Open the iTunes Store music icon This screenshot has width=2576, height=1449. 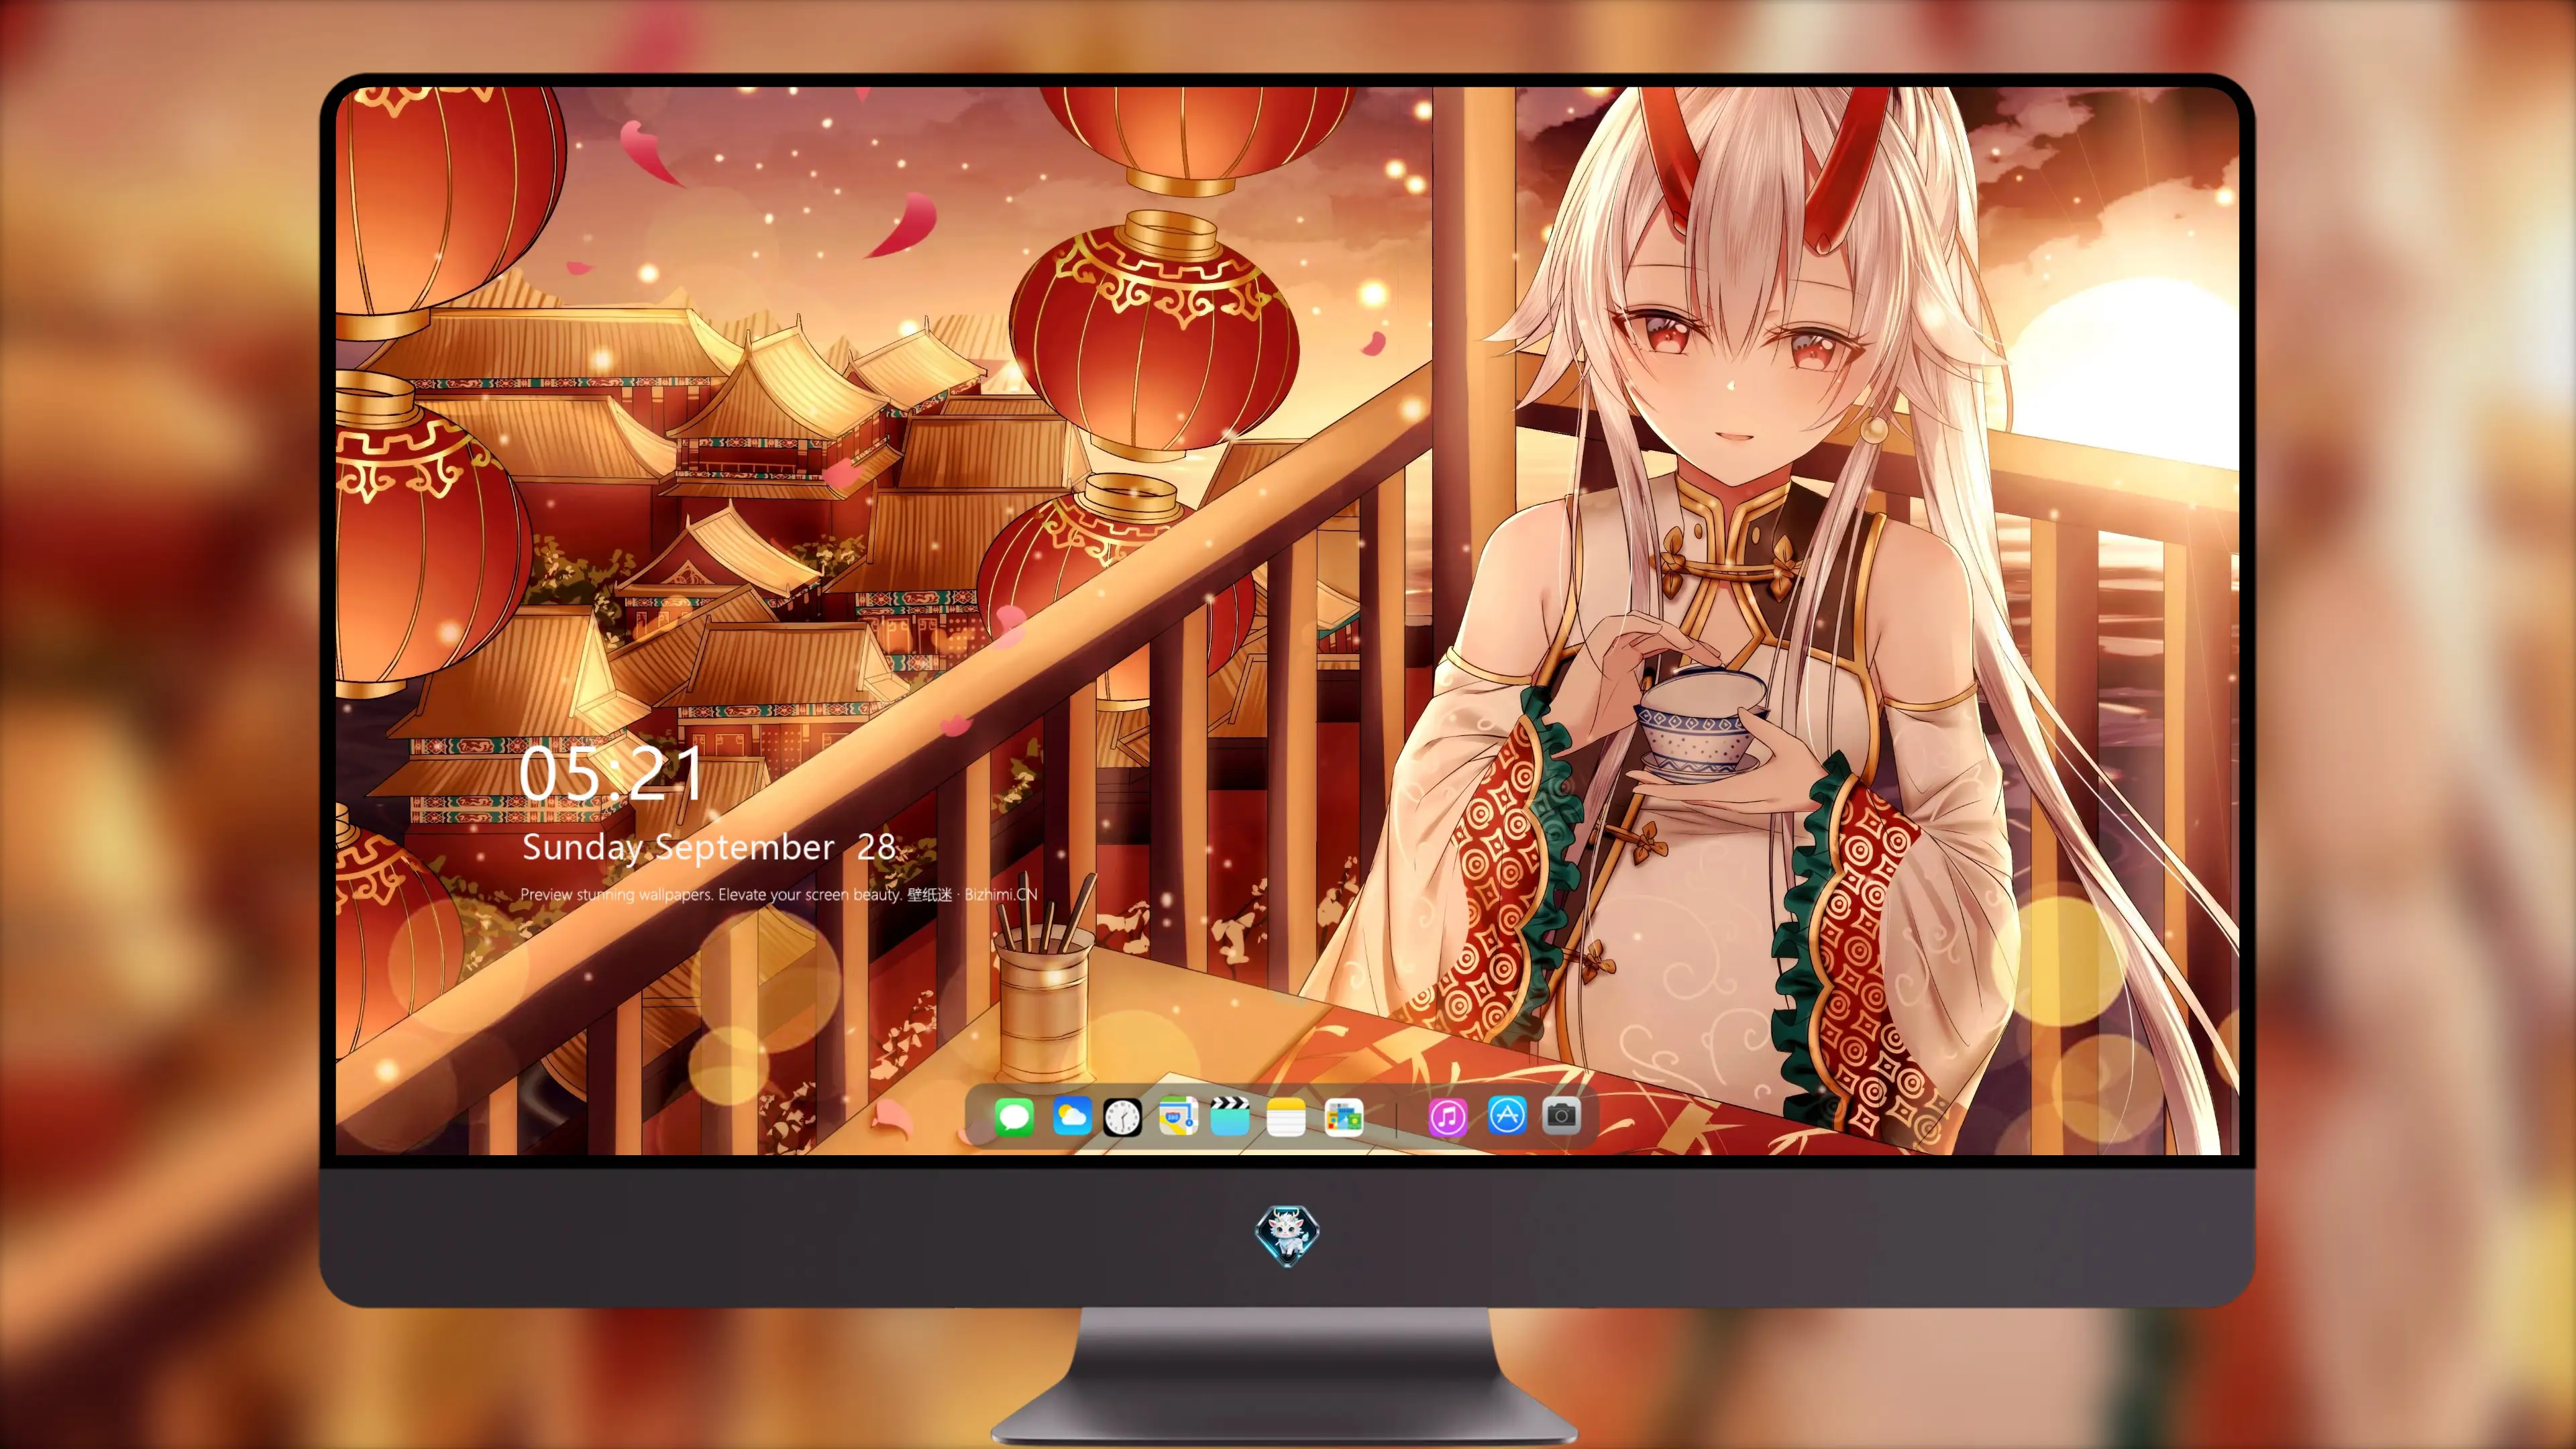coord(1448,1117)
